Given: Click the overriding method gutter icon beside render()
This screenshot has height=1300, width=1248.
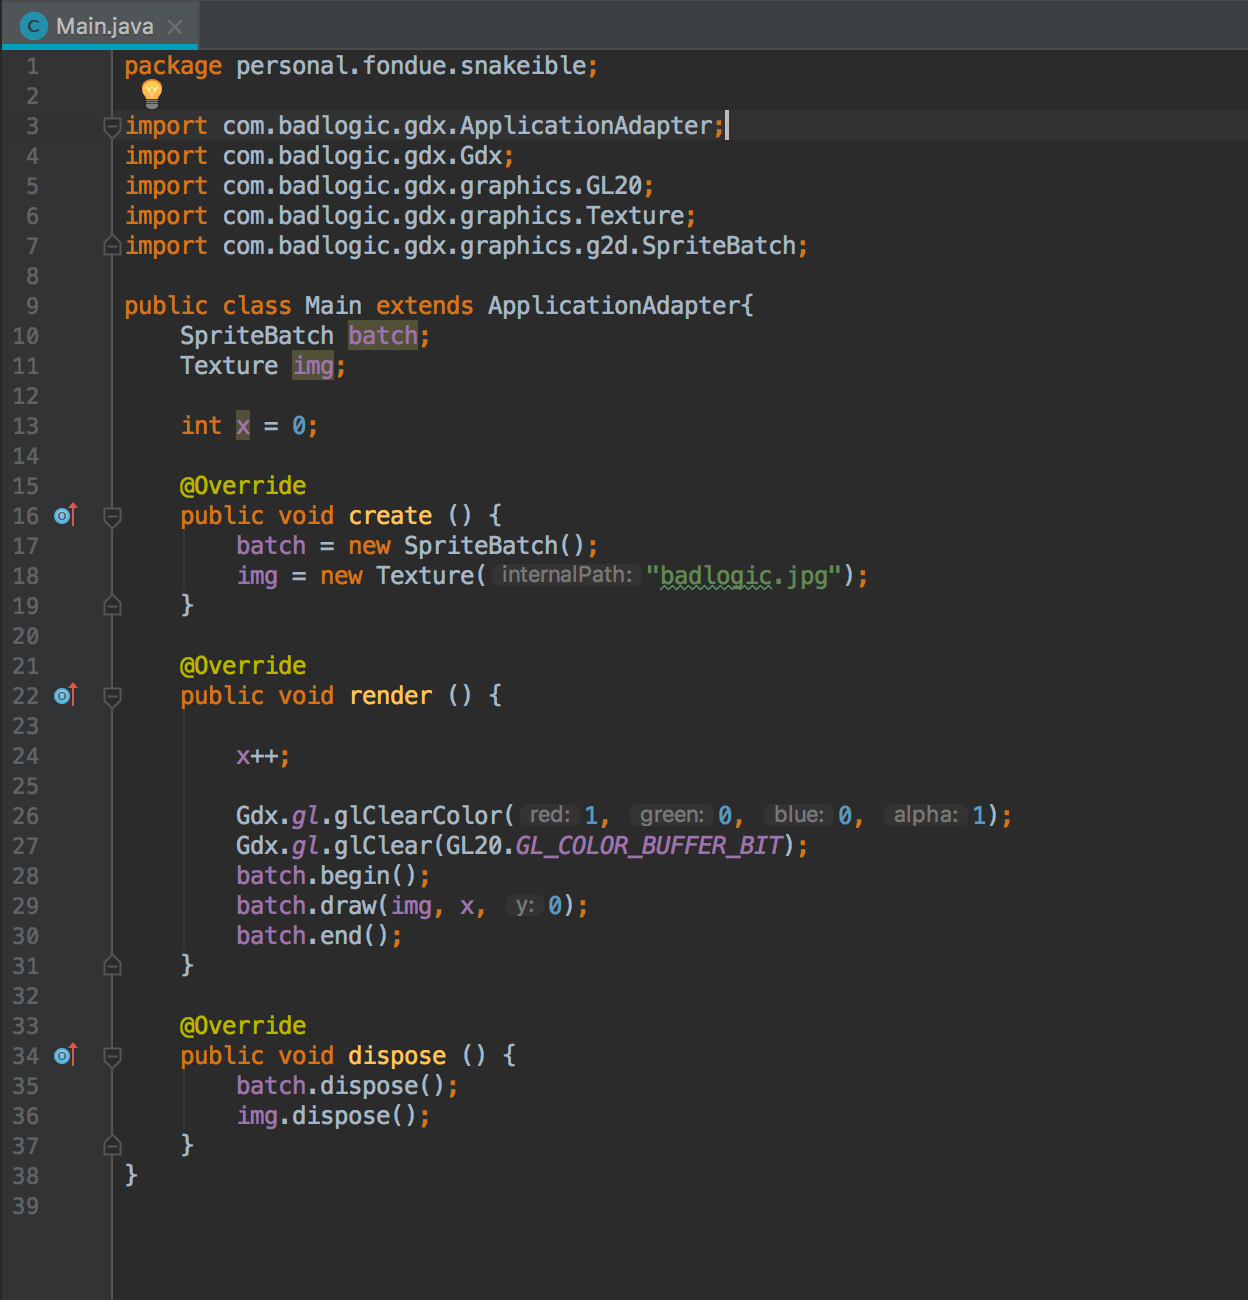Looking at the screenshot, I should 64,695.
